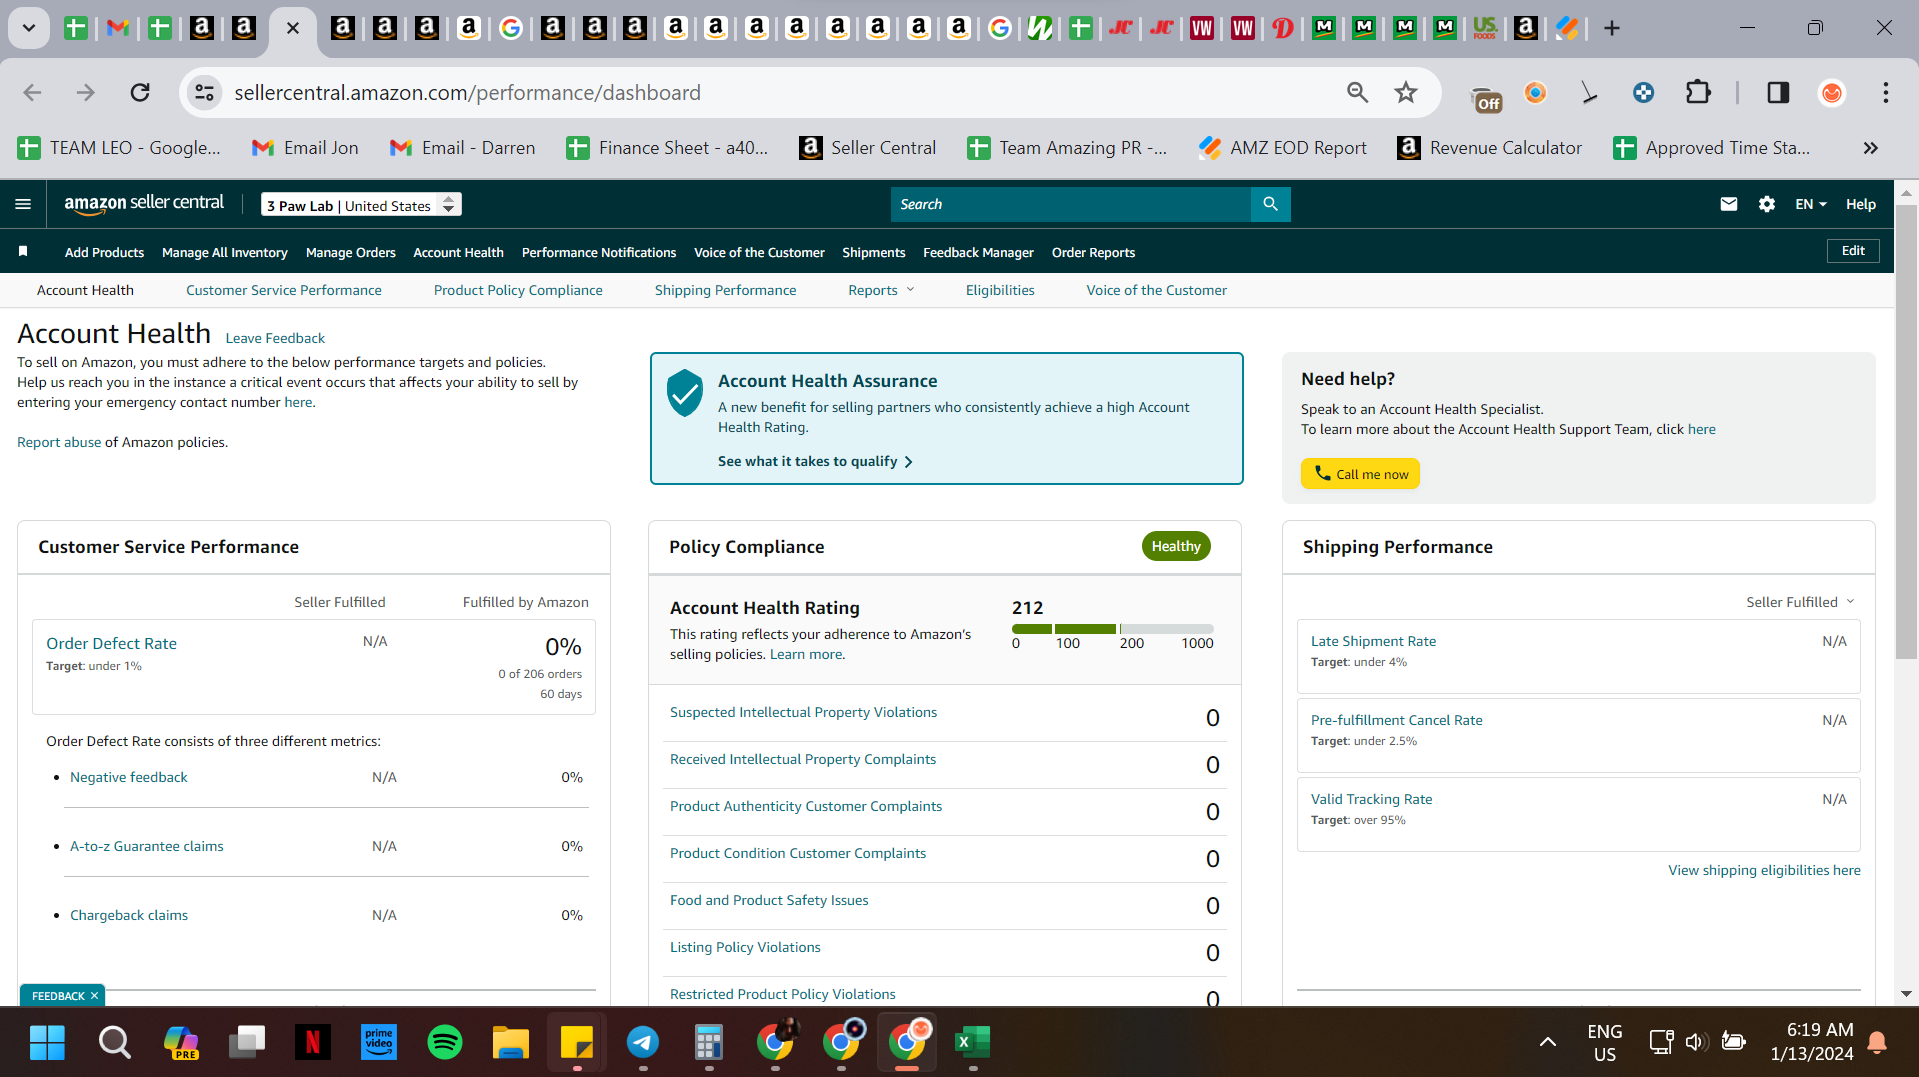1919x1077 pixels.
Task: Open the Seller Central hamburger menu
Action: pos(23,204)
